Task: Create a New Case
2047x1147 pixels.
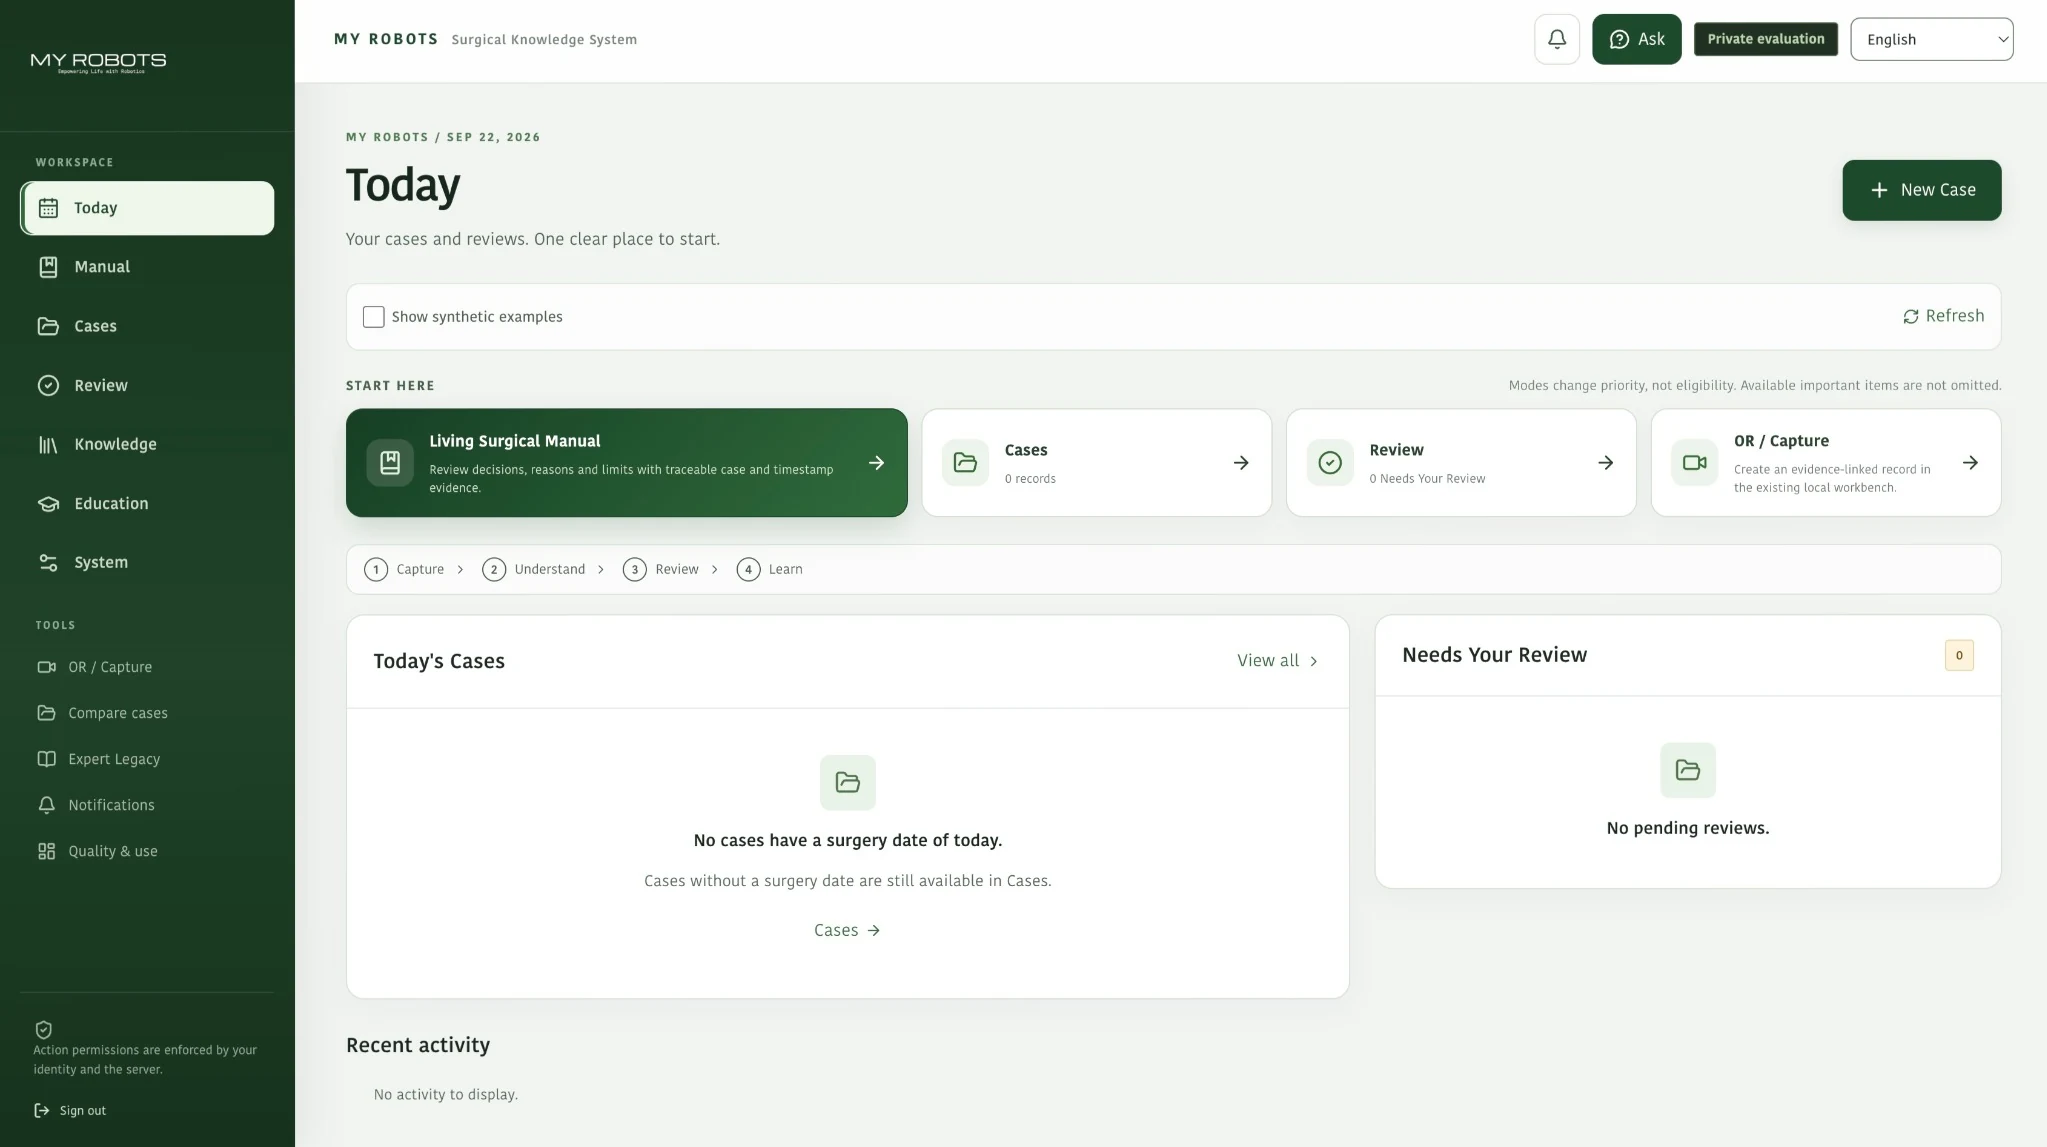Action: [x=1921, y=190]
